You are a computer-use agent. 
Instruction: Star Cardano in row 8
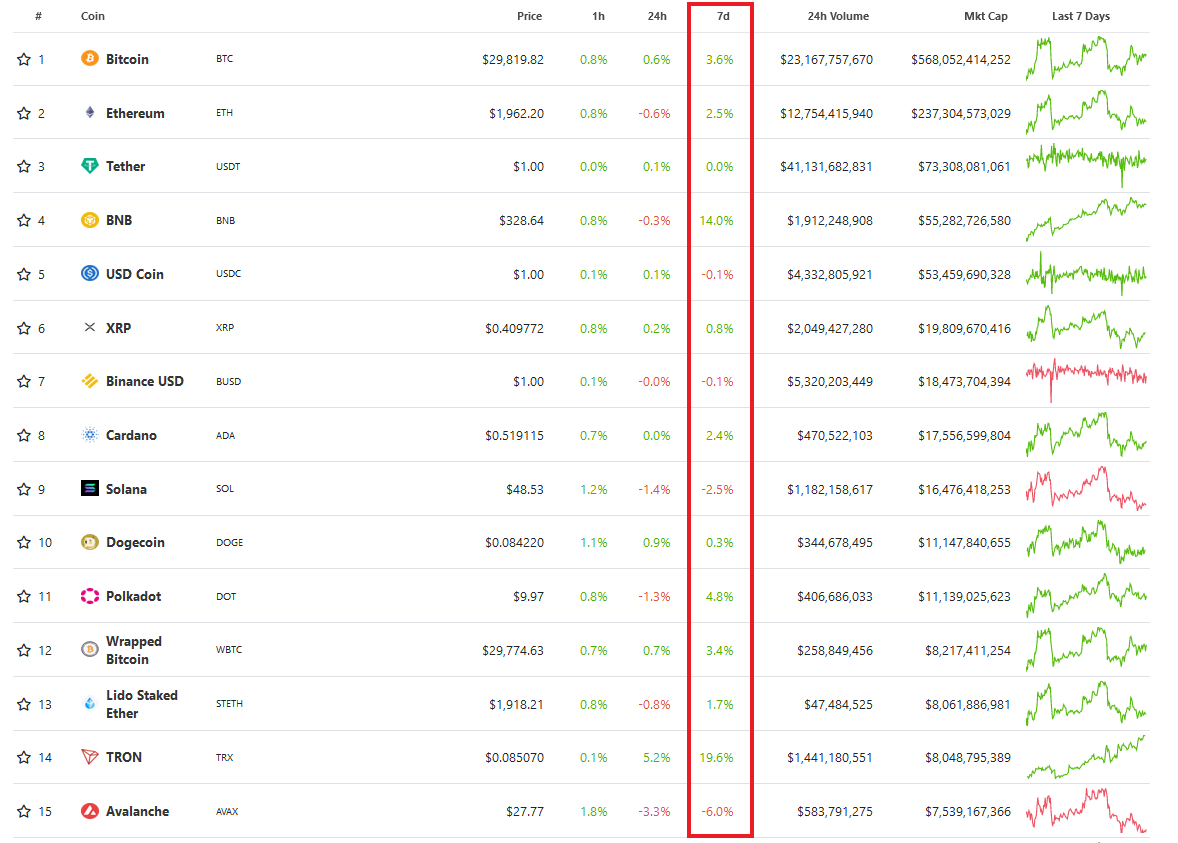coord(24,436)
